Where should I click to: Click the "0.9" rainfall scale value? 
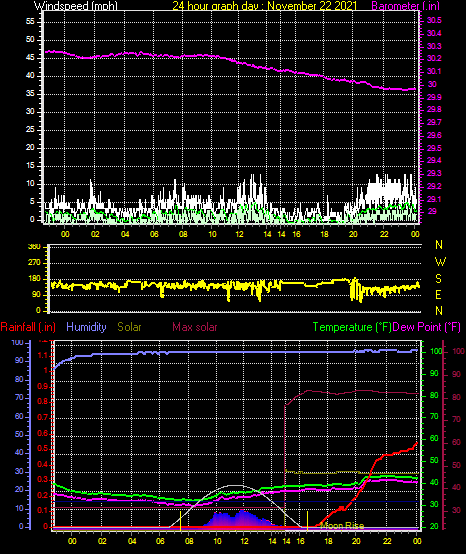(43, 386)
